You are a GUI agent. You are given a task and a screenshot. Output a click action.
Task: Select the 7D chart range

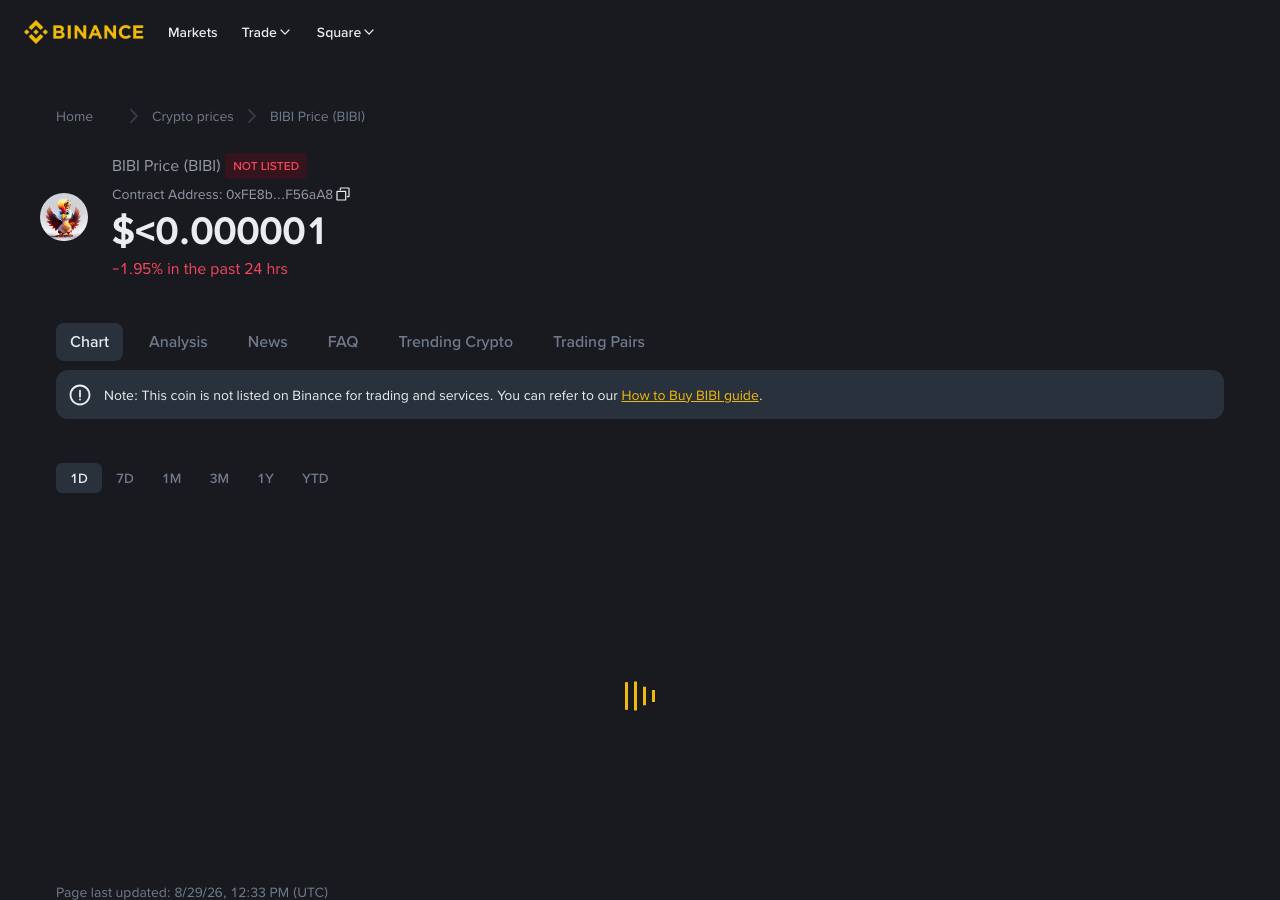click(125, 478)
